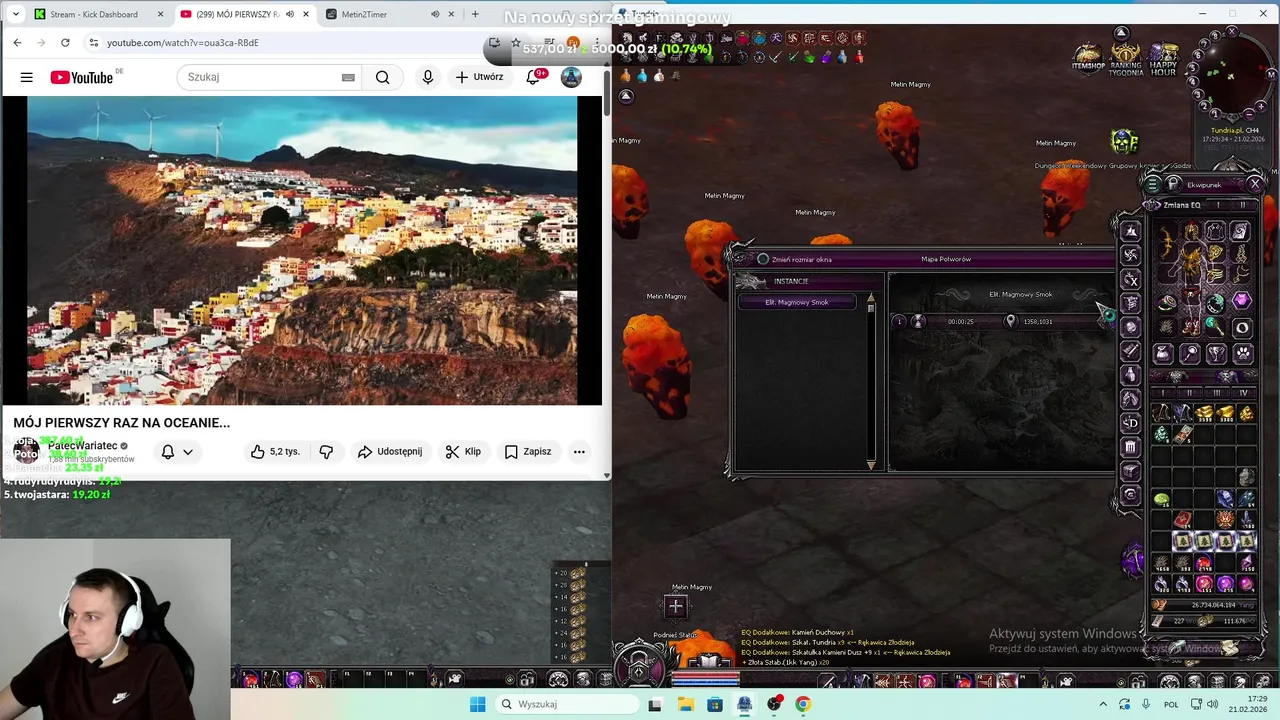
Task: Open Ranking Tygodnia icon
Action: click(x=1126, y=59)
